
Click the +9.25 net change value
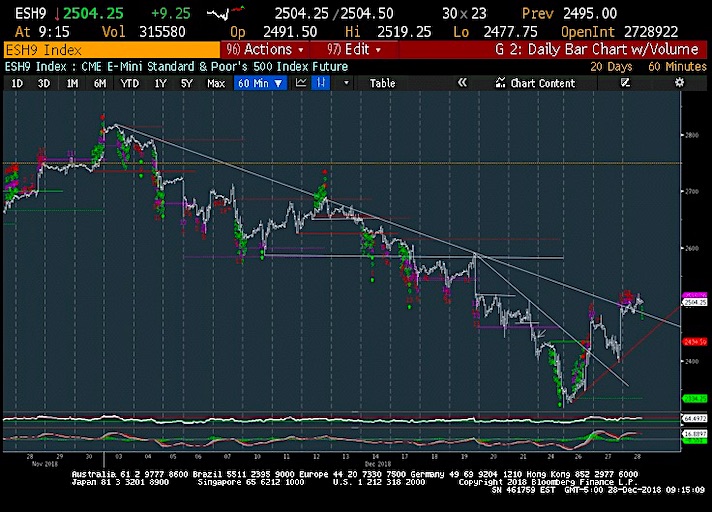pyautogui.click(x=171, y=13)
